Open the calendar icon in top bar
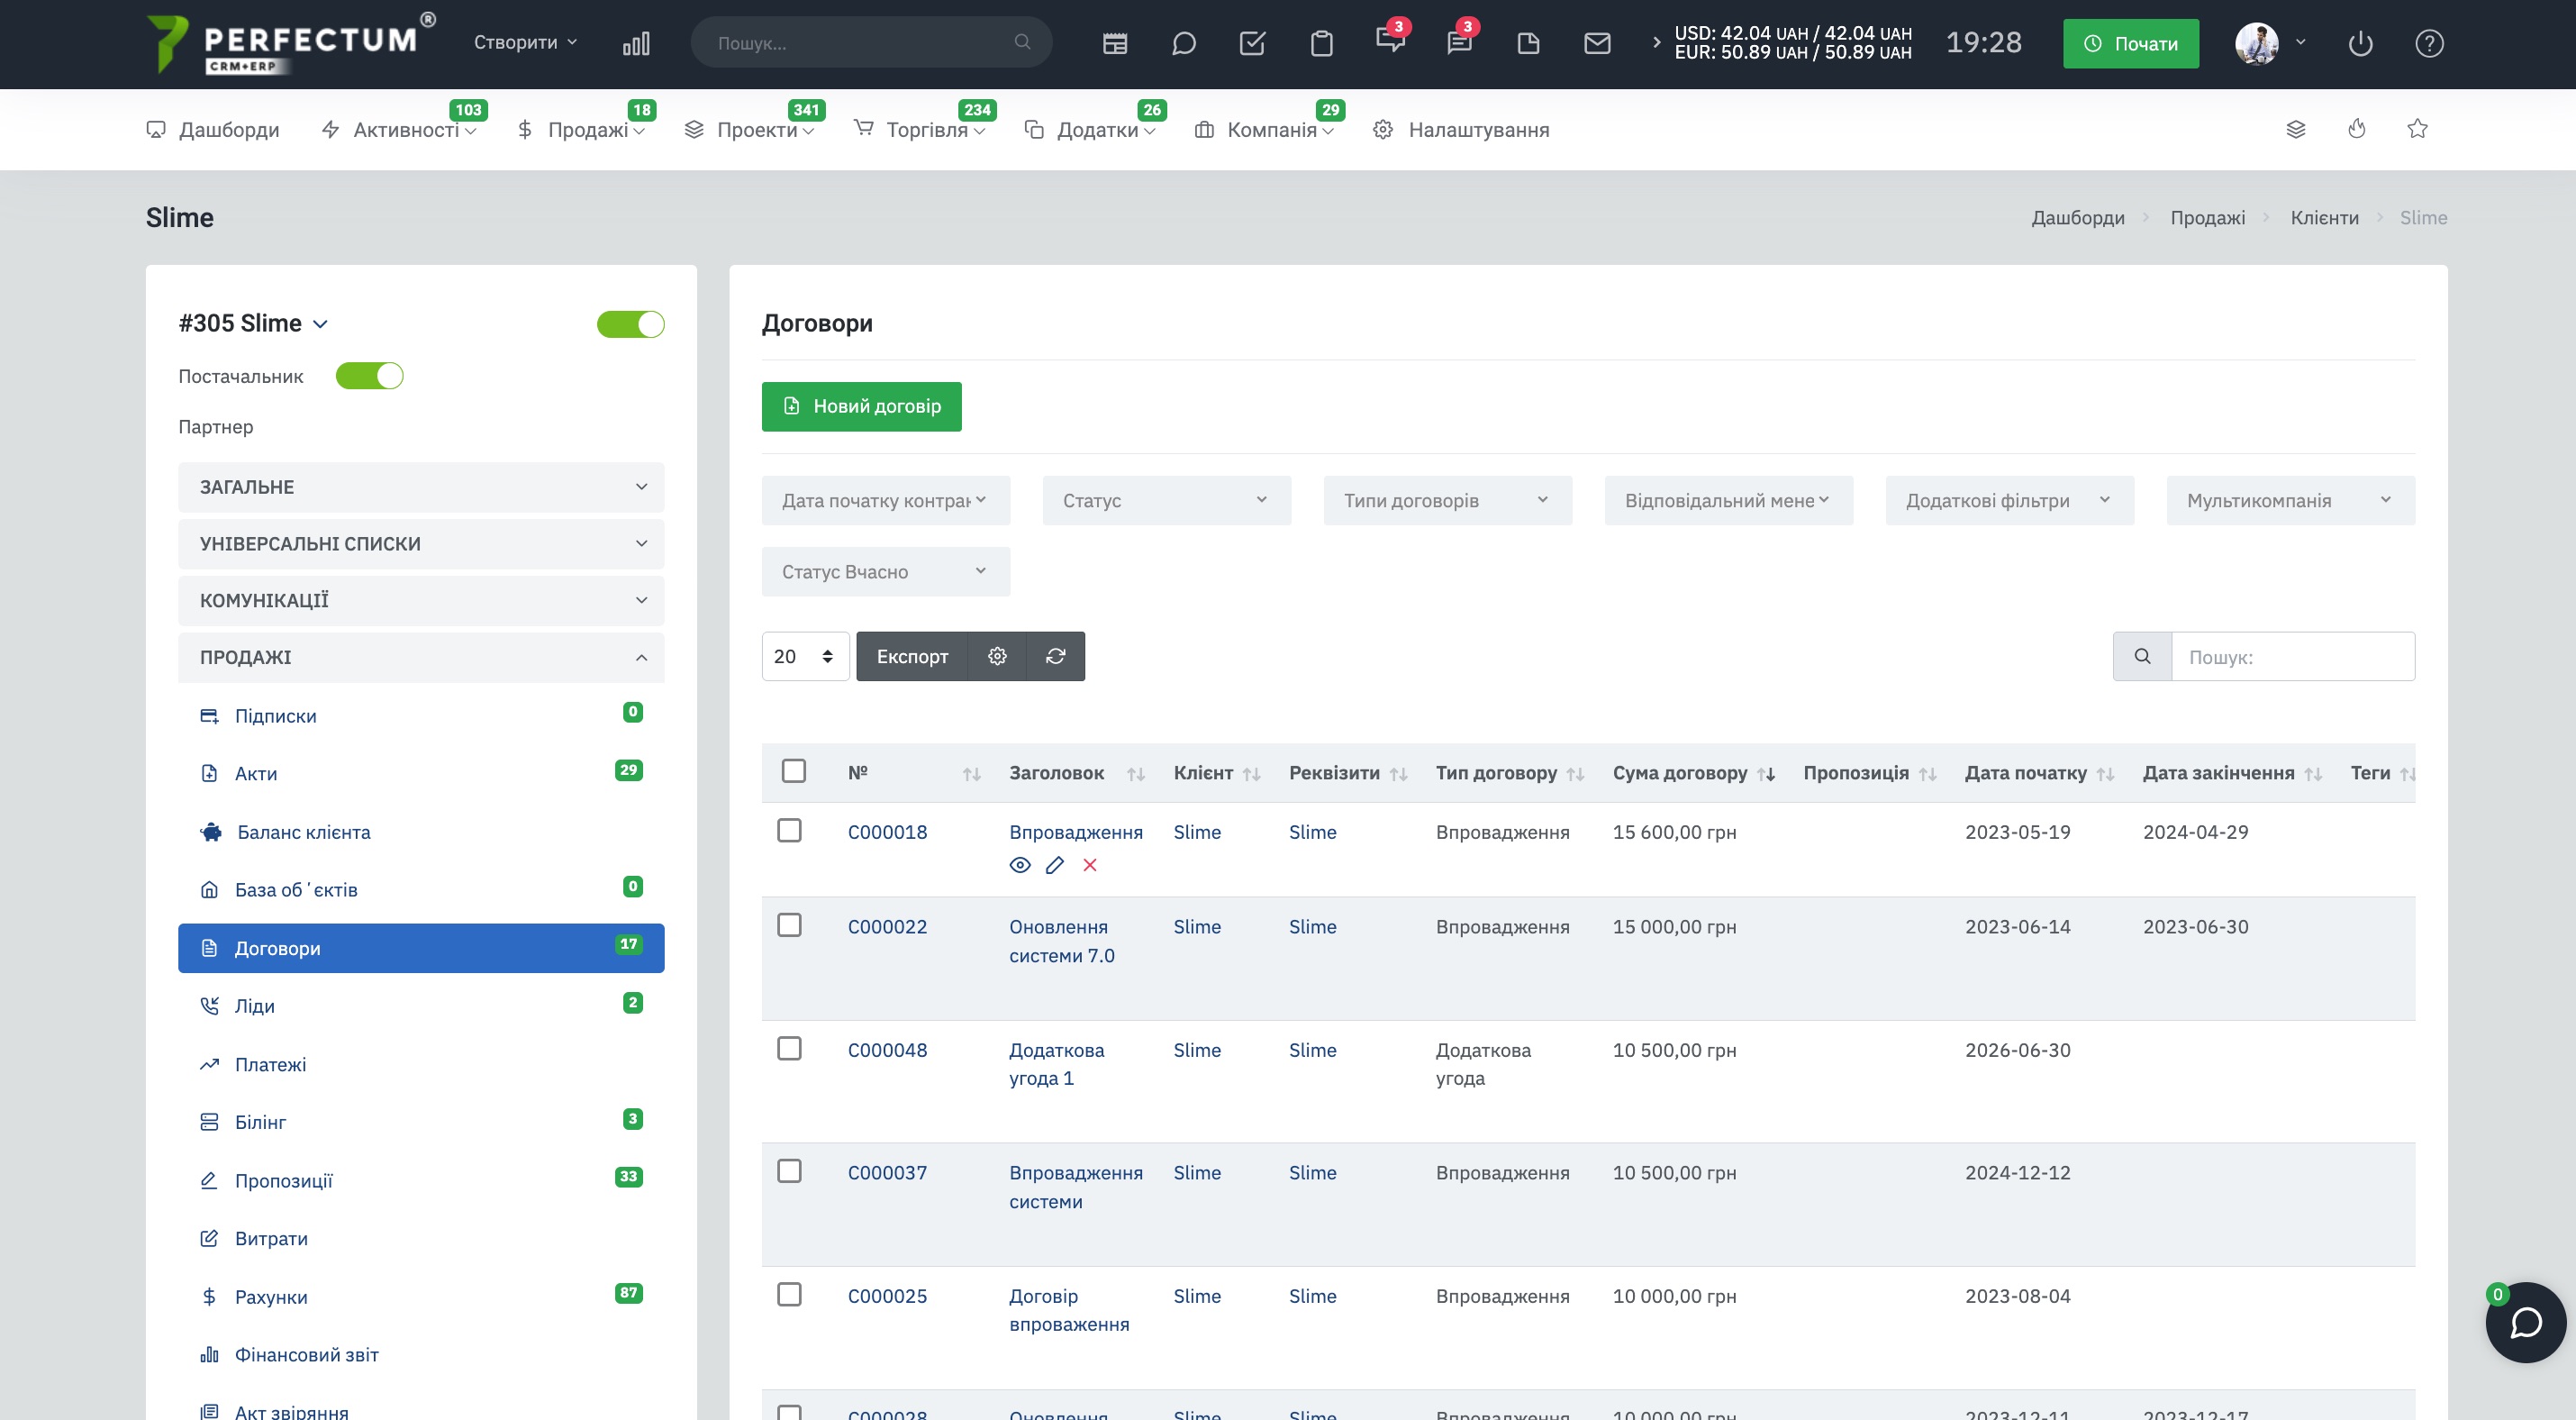2576x1420 pixels. point(1115,43)
